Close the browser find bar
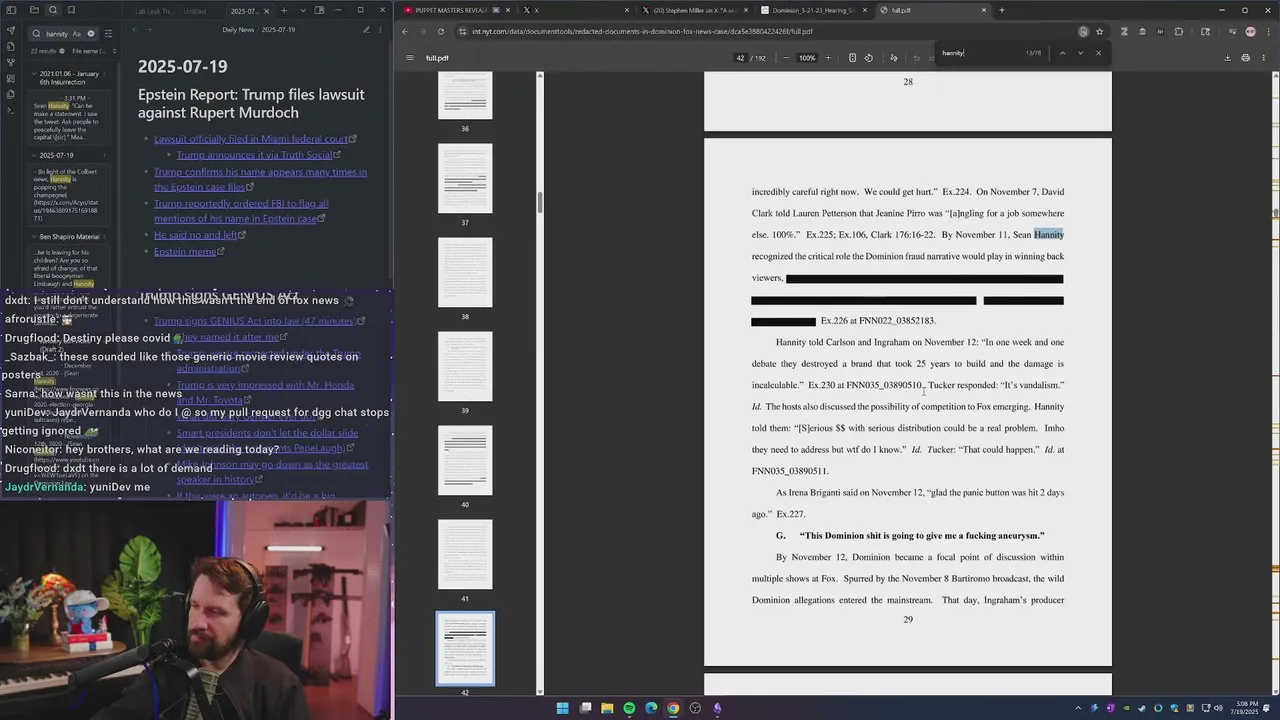The width and height of the screenshot is (1280, 720). coord(1098,53)
